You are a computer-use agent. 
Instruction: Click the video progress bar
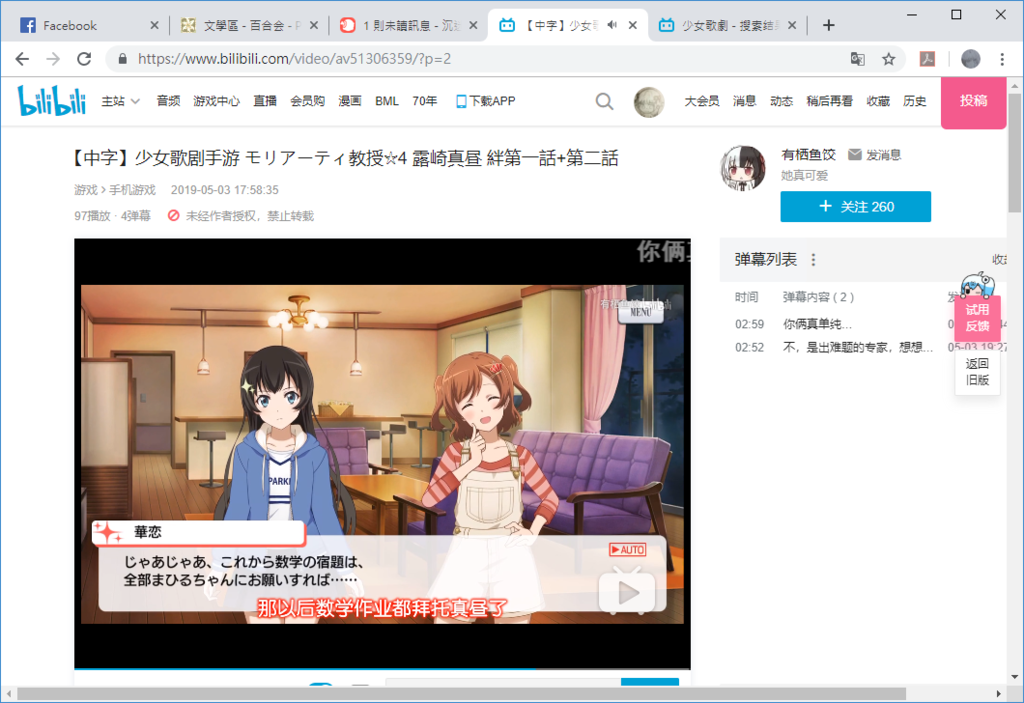coord(382,668)
